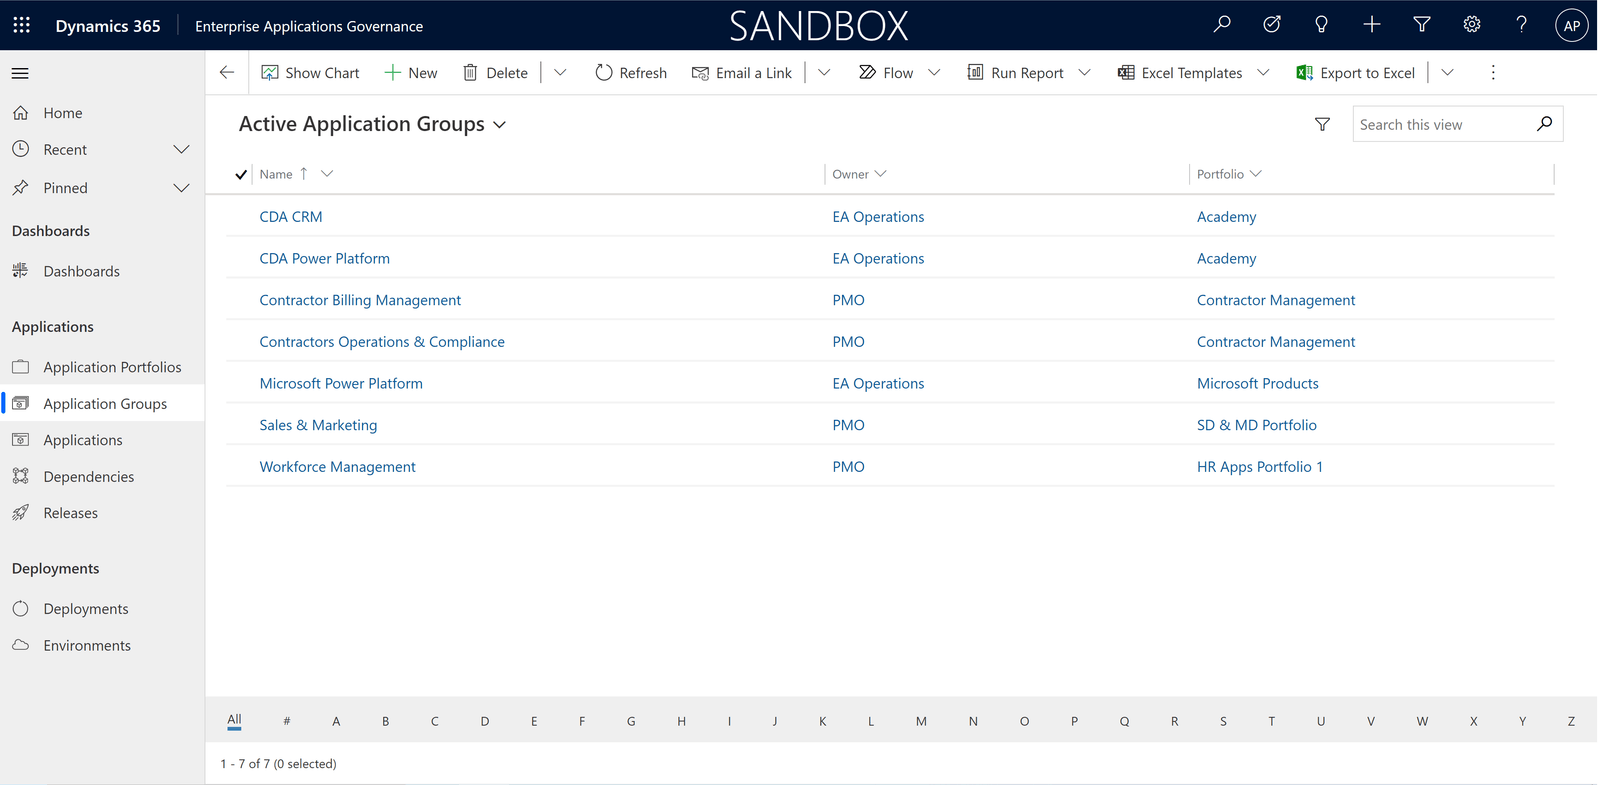This screenshot has width=1600, height=785.
Task: Open the CDA CRM record link
Action: 291,217
